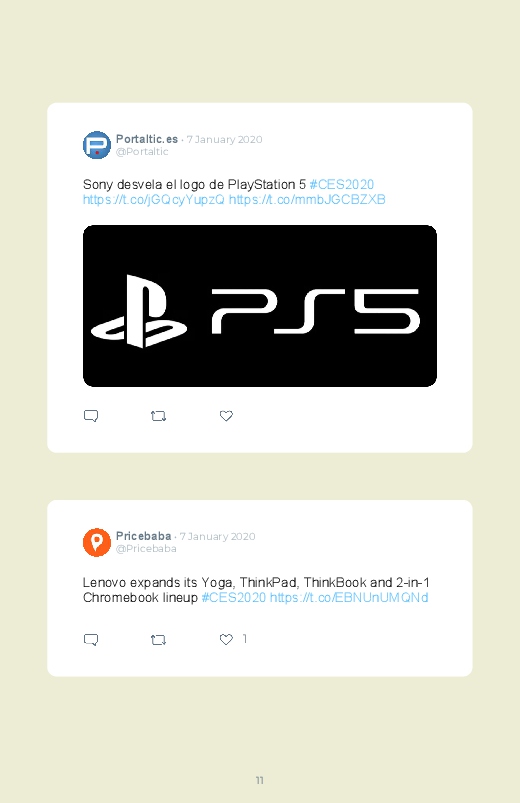This screenshot has height=803, width=520.
Task: Reply to the Pricebaba Lenovo tweet
Action: 91,640
